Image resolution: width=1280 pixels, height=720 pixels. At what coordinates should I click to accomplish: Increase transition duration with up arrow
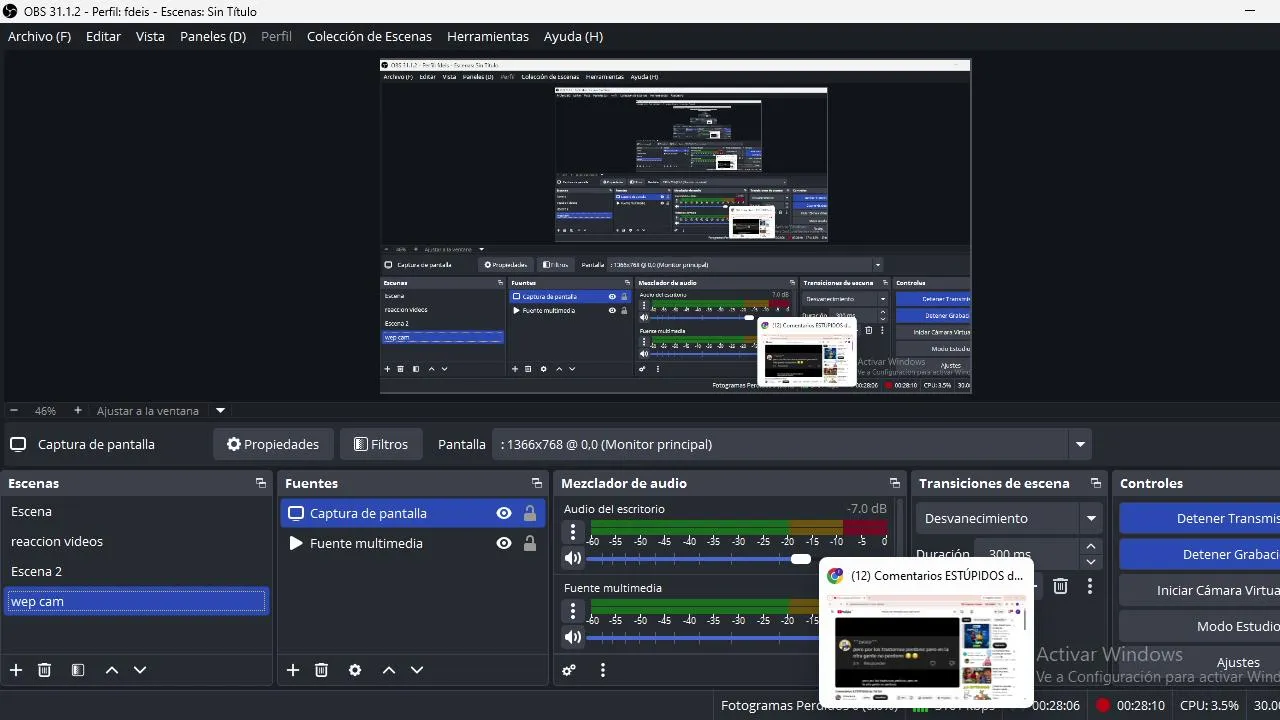[x=1091, y=546]
